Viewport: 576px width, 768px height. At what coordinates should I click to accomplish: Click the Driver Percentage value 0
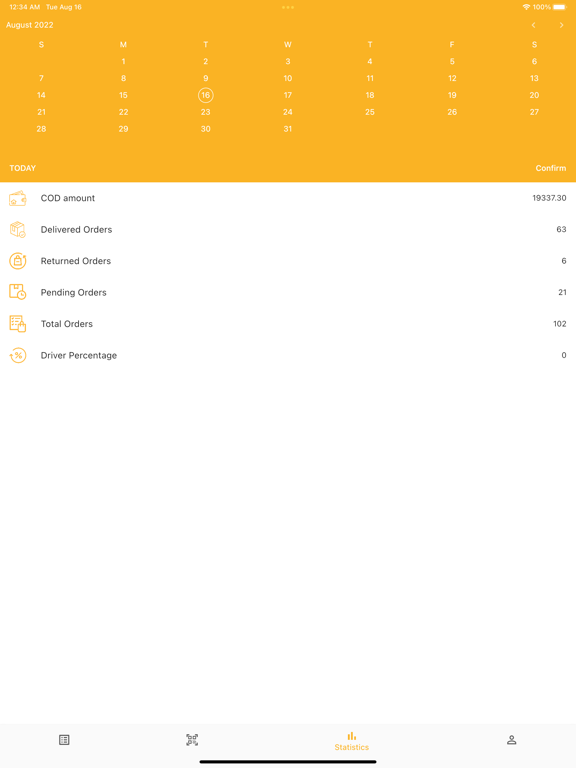564,355
